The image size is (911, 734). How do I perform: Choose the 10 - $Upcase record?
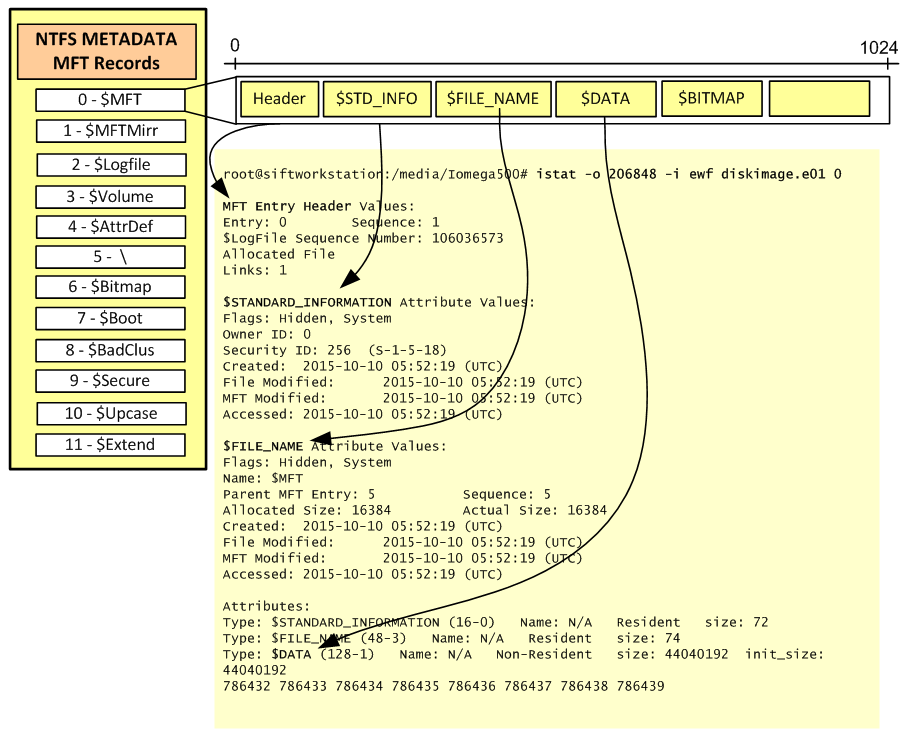click(110, 413)
